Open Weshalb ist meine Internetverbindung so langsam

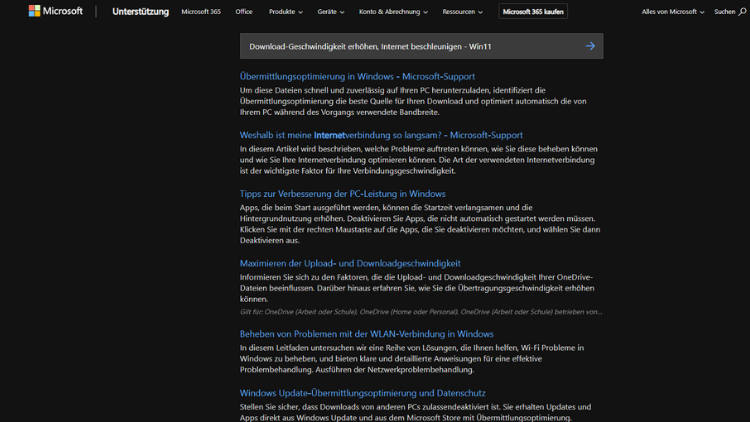(x=381, y=135)
